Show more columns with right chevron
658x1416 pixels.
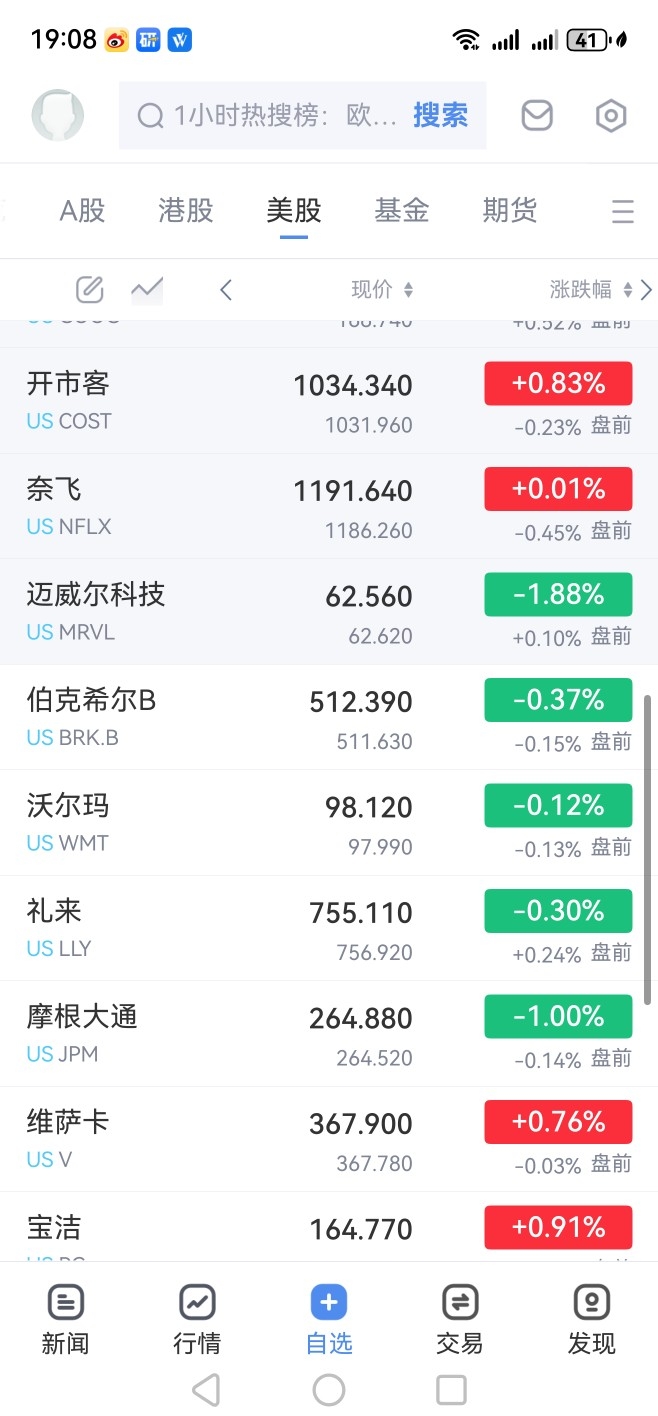pos(646,290)
